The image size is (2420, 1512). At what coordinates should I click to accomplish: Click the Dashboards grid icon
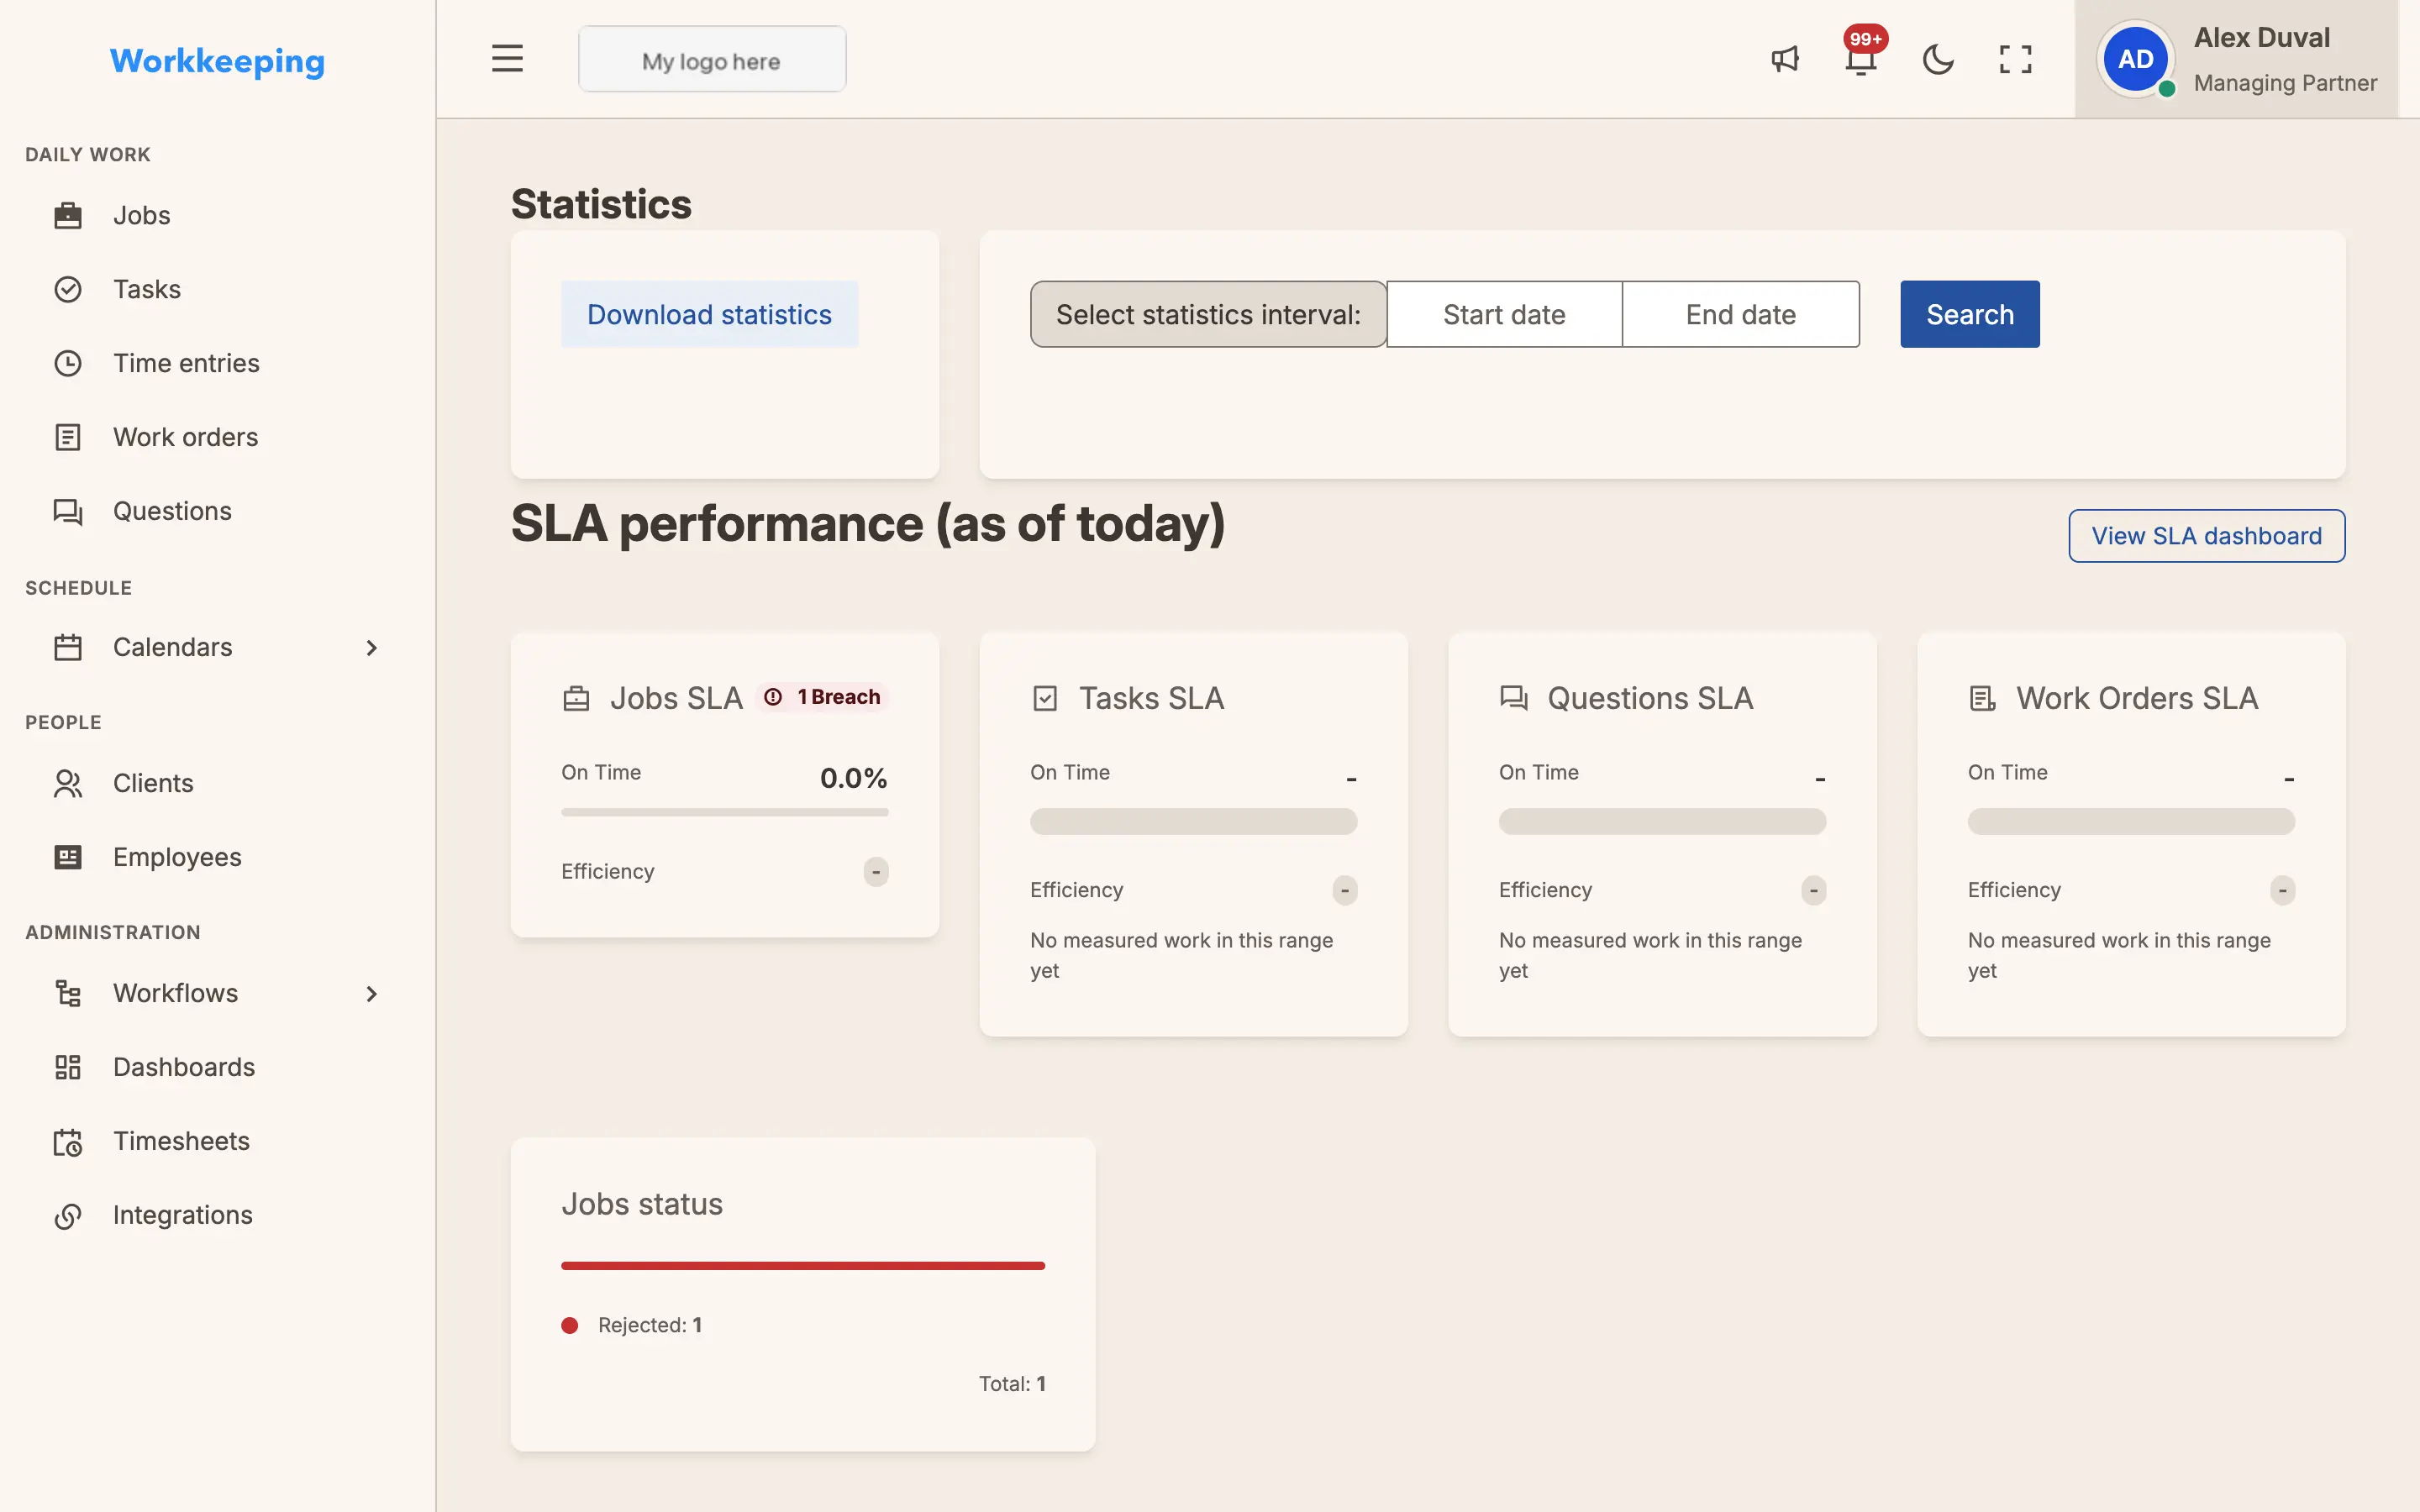[68, 1067]
